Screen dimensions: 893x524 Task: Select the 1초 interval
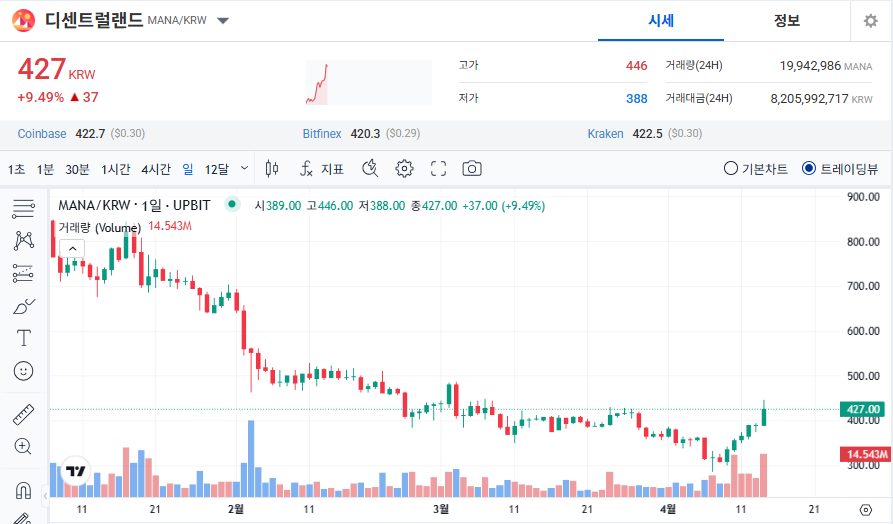16,169
